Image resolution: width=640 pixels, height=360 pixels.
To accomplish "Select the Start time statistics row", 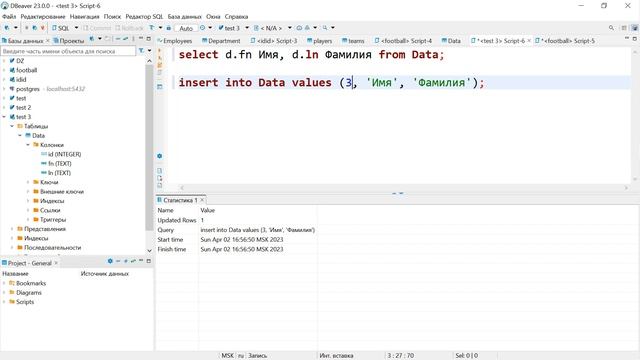I will pos(237,240).
